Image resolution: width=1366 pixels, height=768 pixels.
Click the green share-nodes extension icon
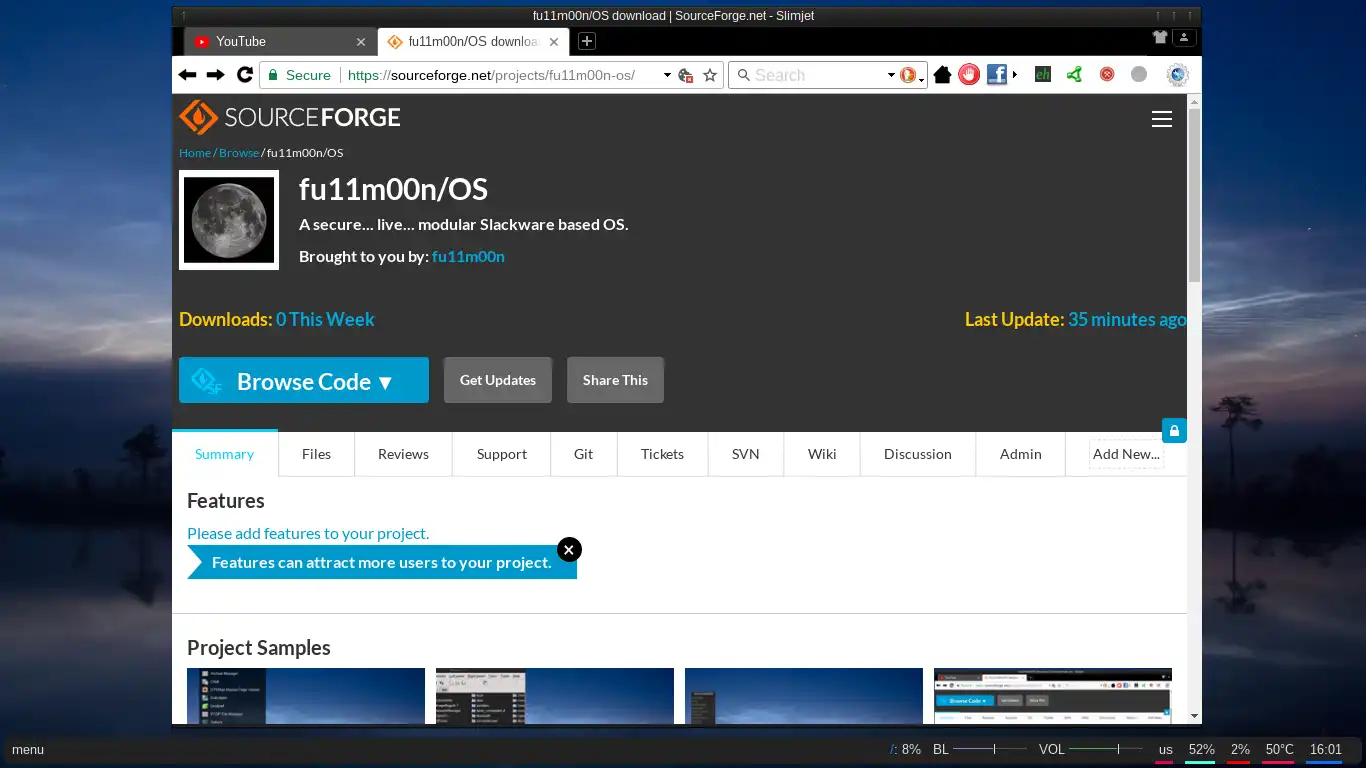1074,74
